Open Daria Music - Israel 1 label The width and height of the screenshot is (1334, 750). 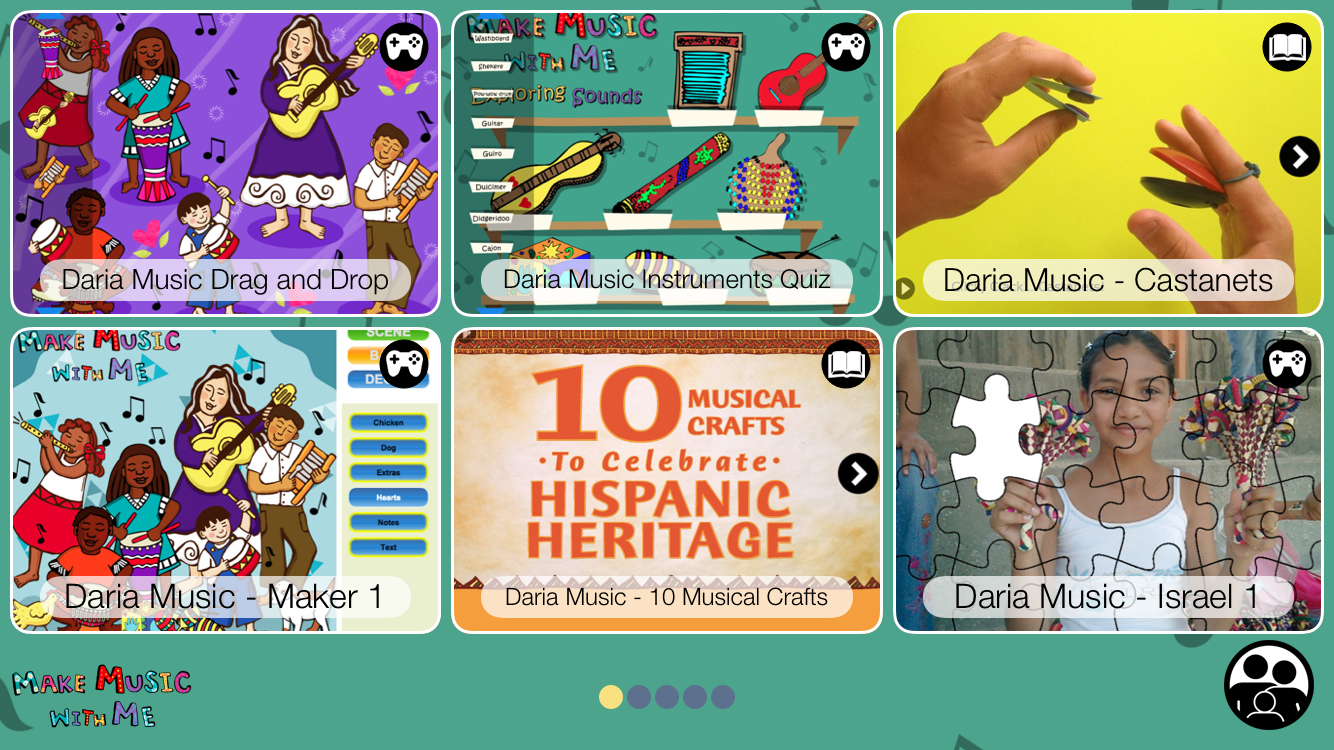(1108, 597)
